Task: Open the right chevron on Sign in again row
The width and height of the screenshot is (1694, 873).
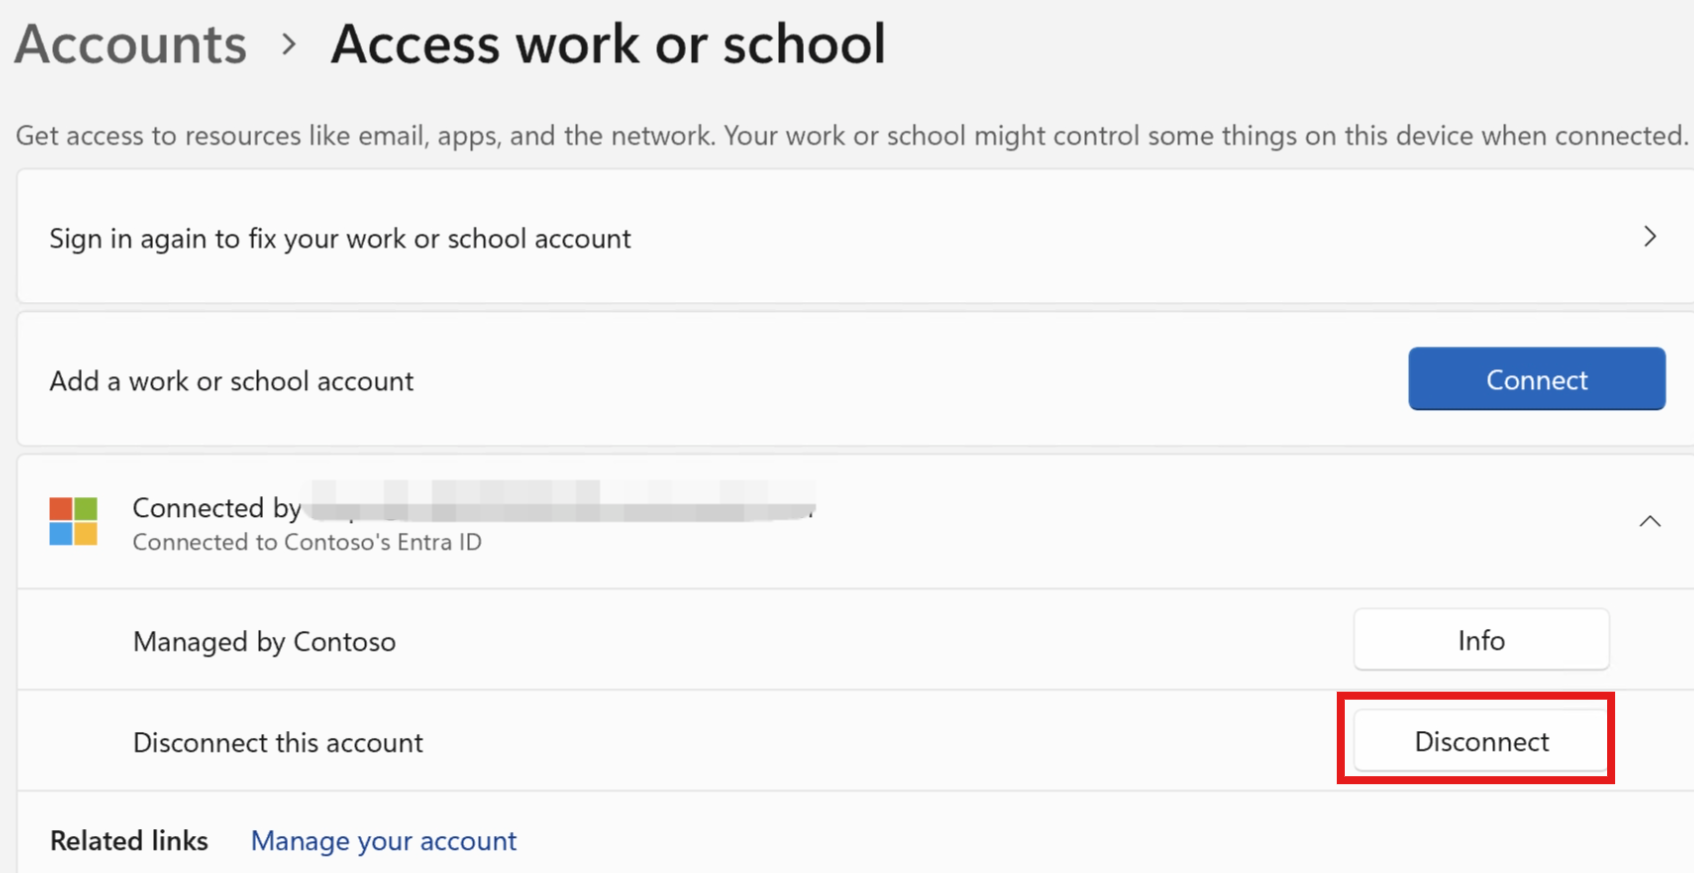Action: pos(1650,237)
